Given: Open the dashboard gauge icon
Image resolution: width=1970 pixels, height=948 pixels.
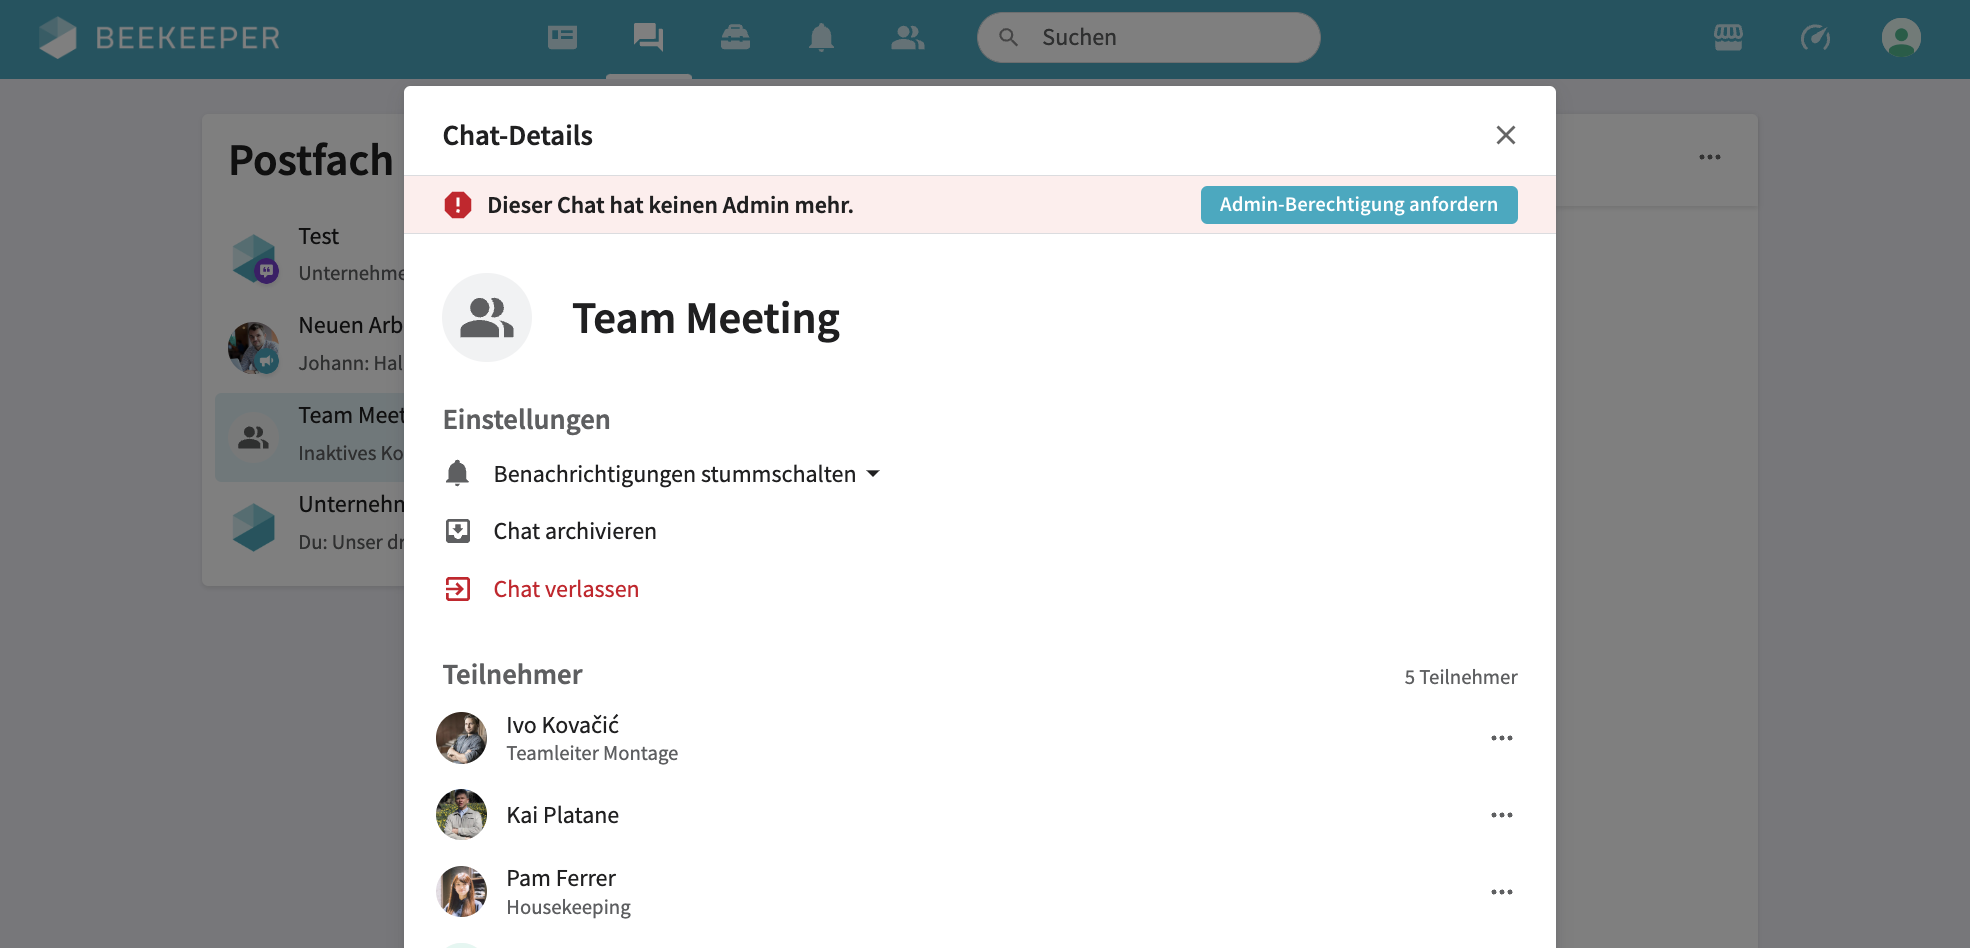Looking at the screenshot, I should click(1815, 38).
